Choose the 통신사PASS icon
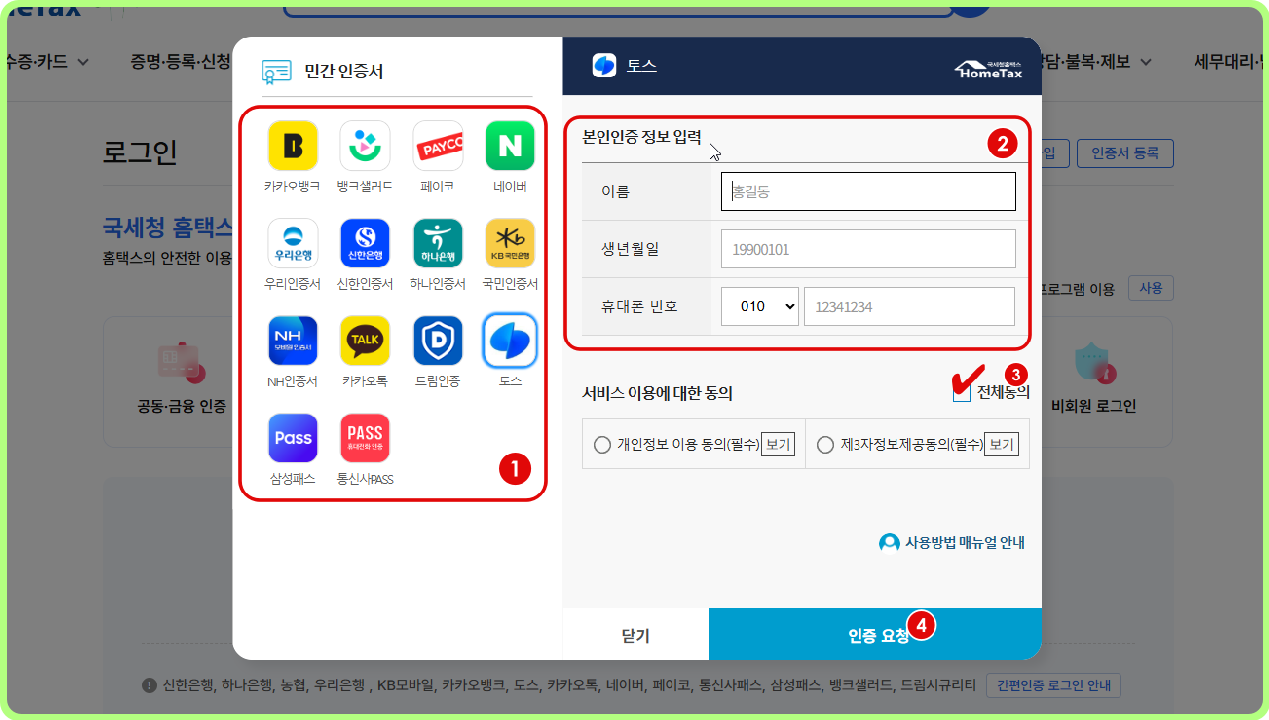The height and width of the screenshot is (720, 1269). point(364,438)
